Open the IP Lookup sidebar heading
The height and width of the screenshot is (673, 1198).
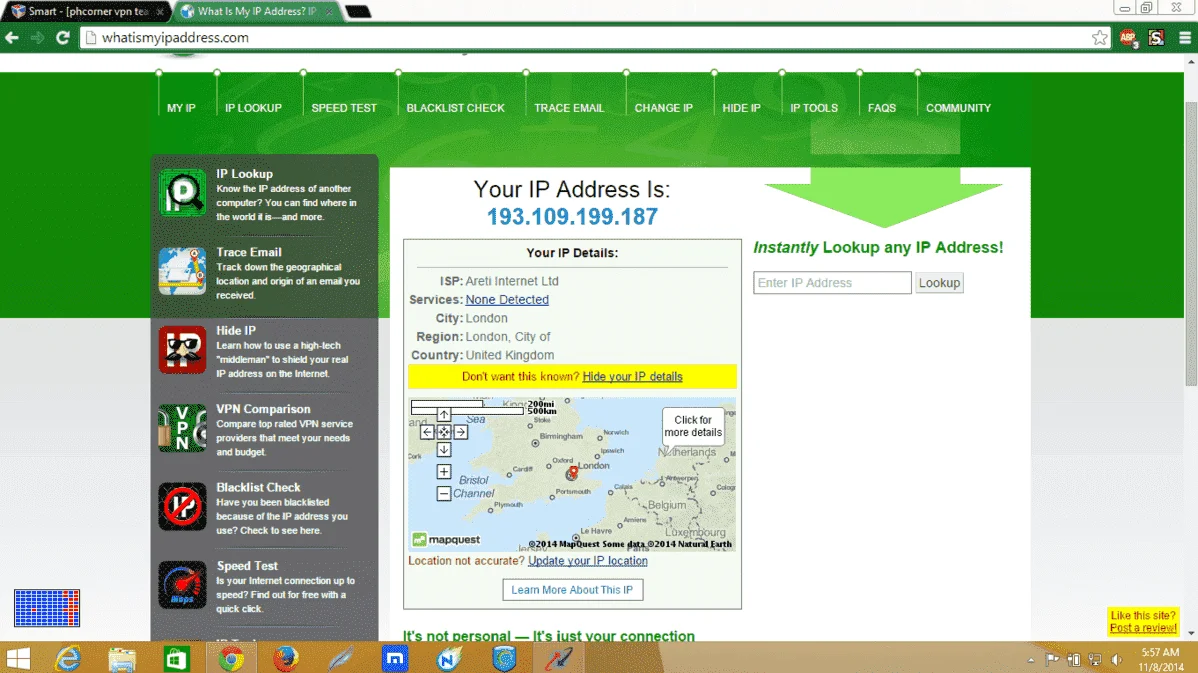244,174
